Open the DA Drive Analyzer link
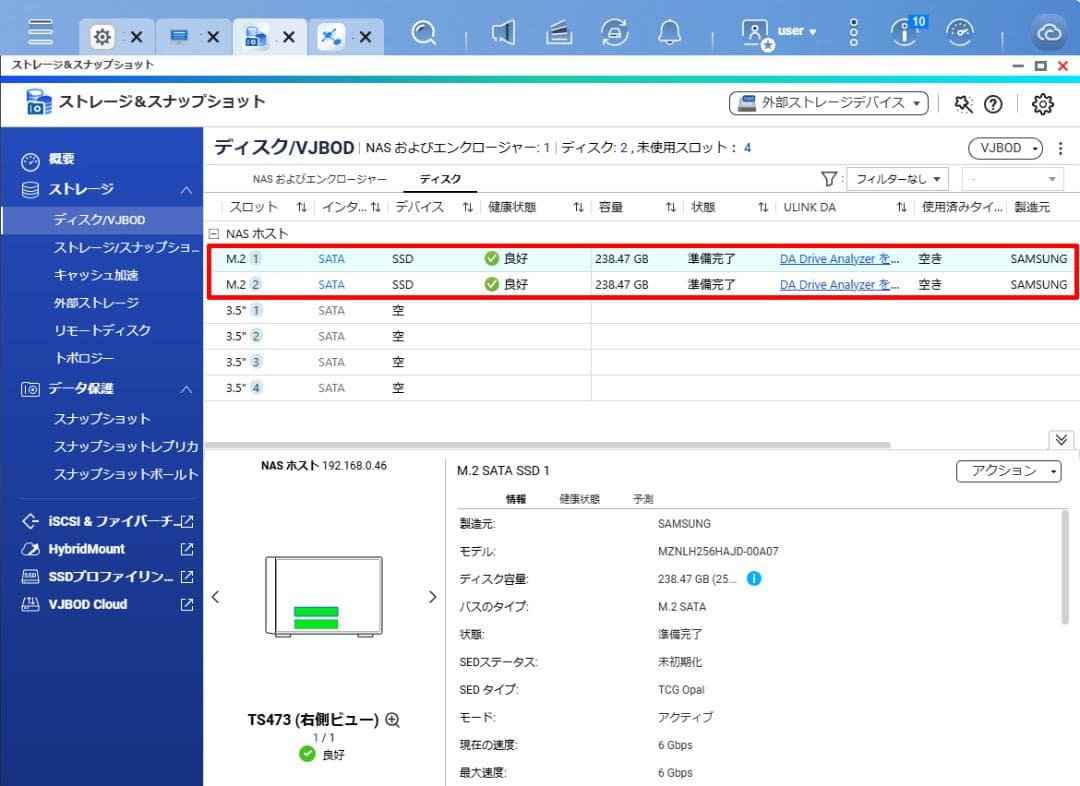 (838, 258)
